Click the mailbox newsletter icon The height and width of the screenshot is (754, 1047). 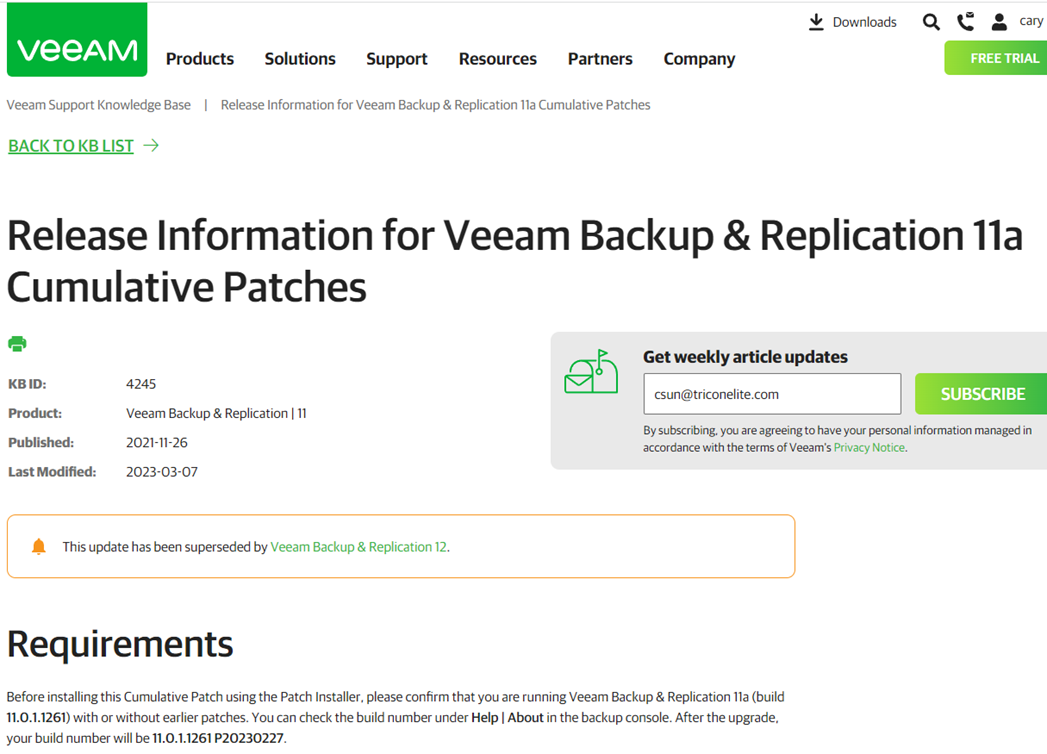591,371
